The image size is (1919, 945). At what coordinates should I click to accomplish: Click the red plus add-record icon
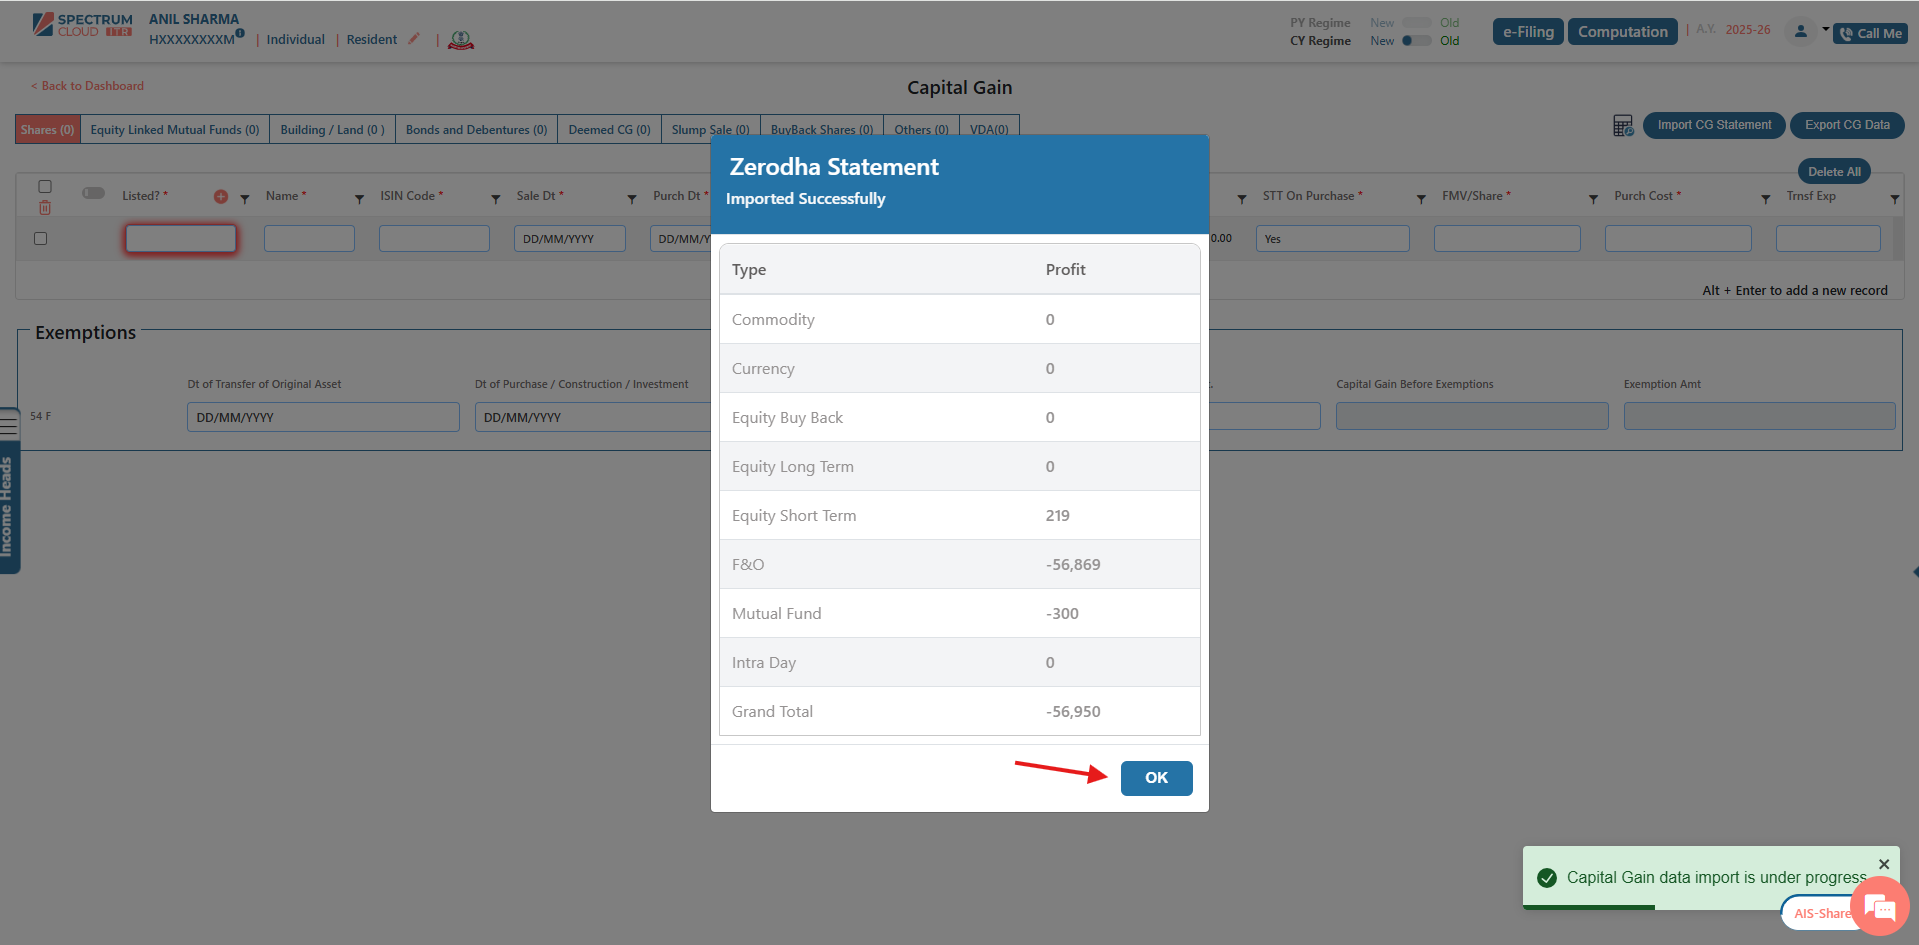coord(221,197)
